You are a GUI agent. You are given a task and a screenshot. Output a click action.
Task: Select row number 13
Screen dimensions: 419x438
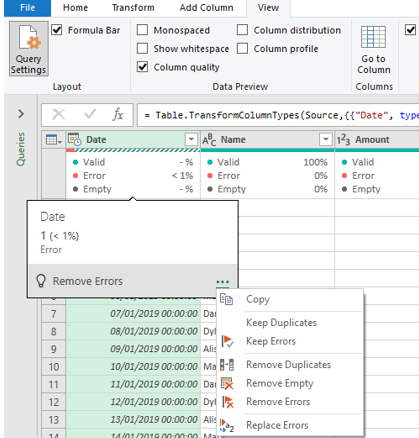point(54,420)
